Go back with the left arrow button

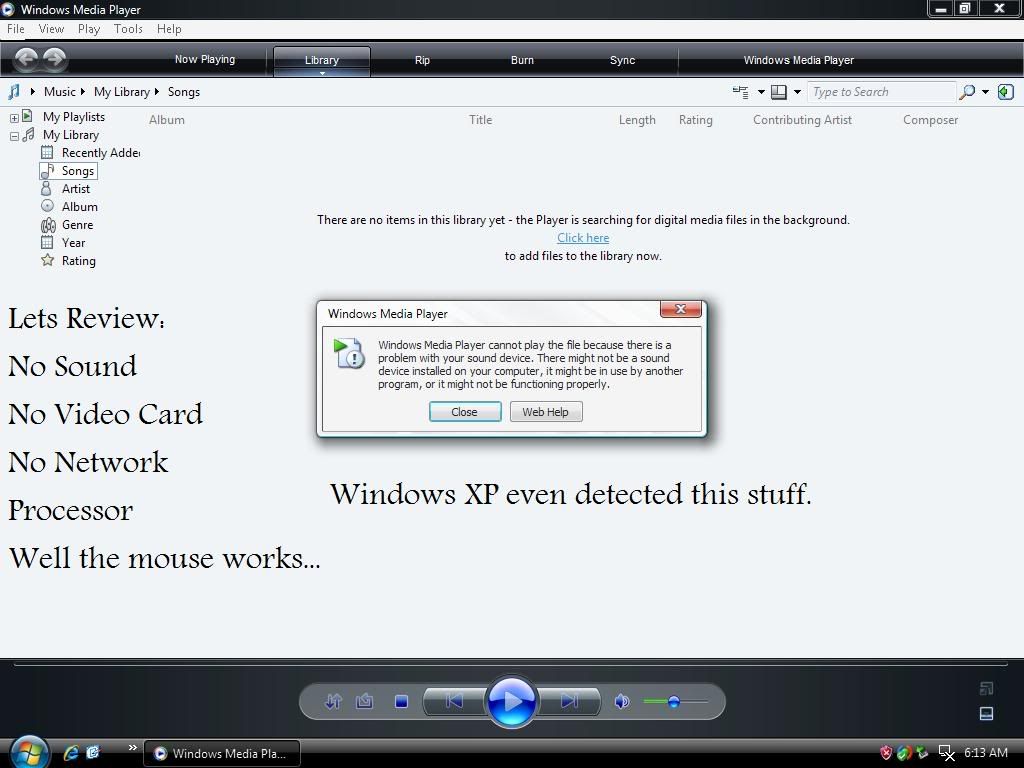coord(26,59)
